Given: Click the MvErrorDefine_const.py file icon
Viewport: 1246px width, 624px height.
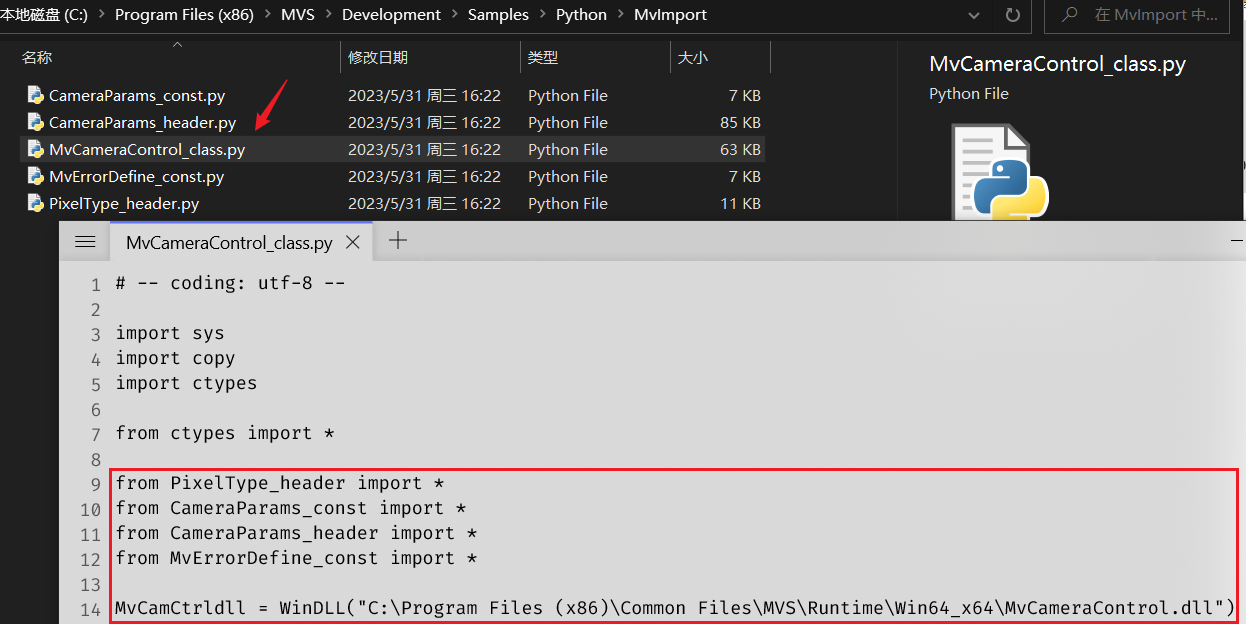Looking at the screenshot, I should [x=36, y=177].
